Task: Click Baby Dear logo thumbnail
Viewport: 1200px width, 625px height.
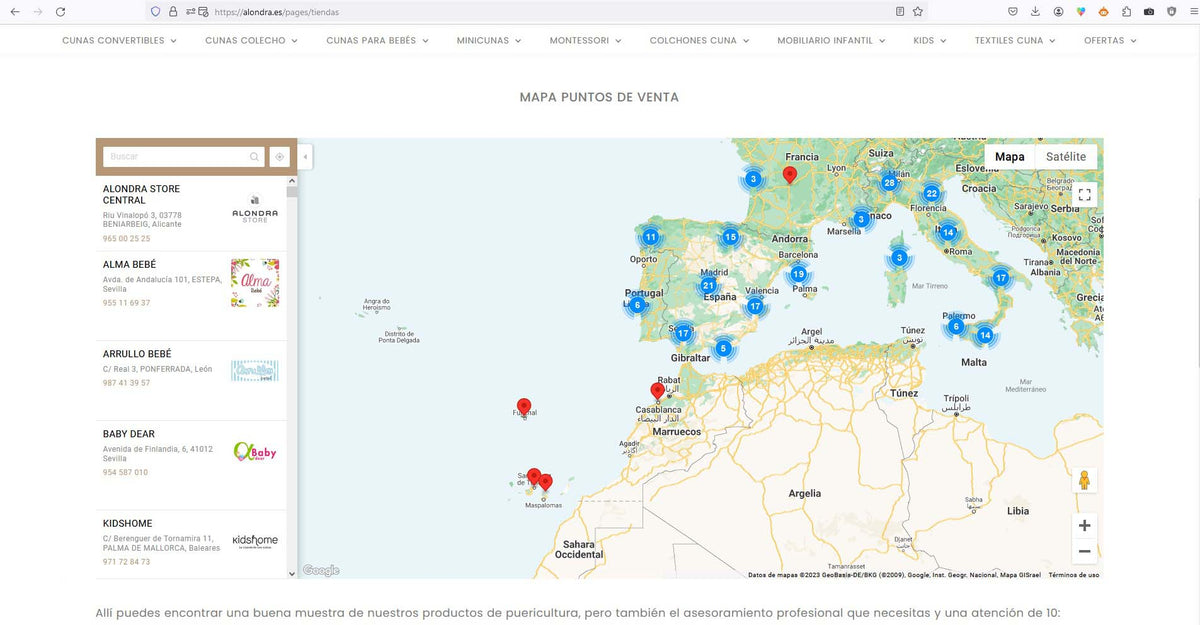Action: 255,452
